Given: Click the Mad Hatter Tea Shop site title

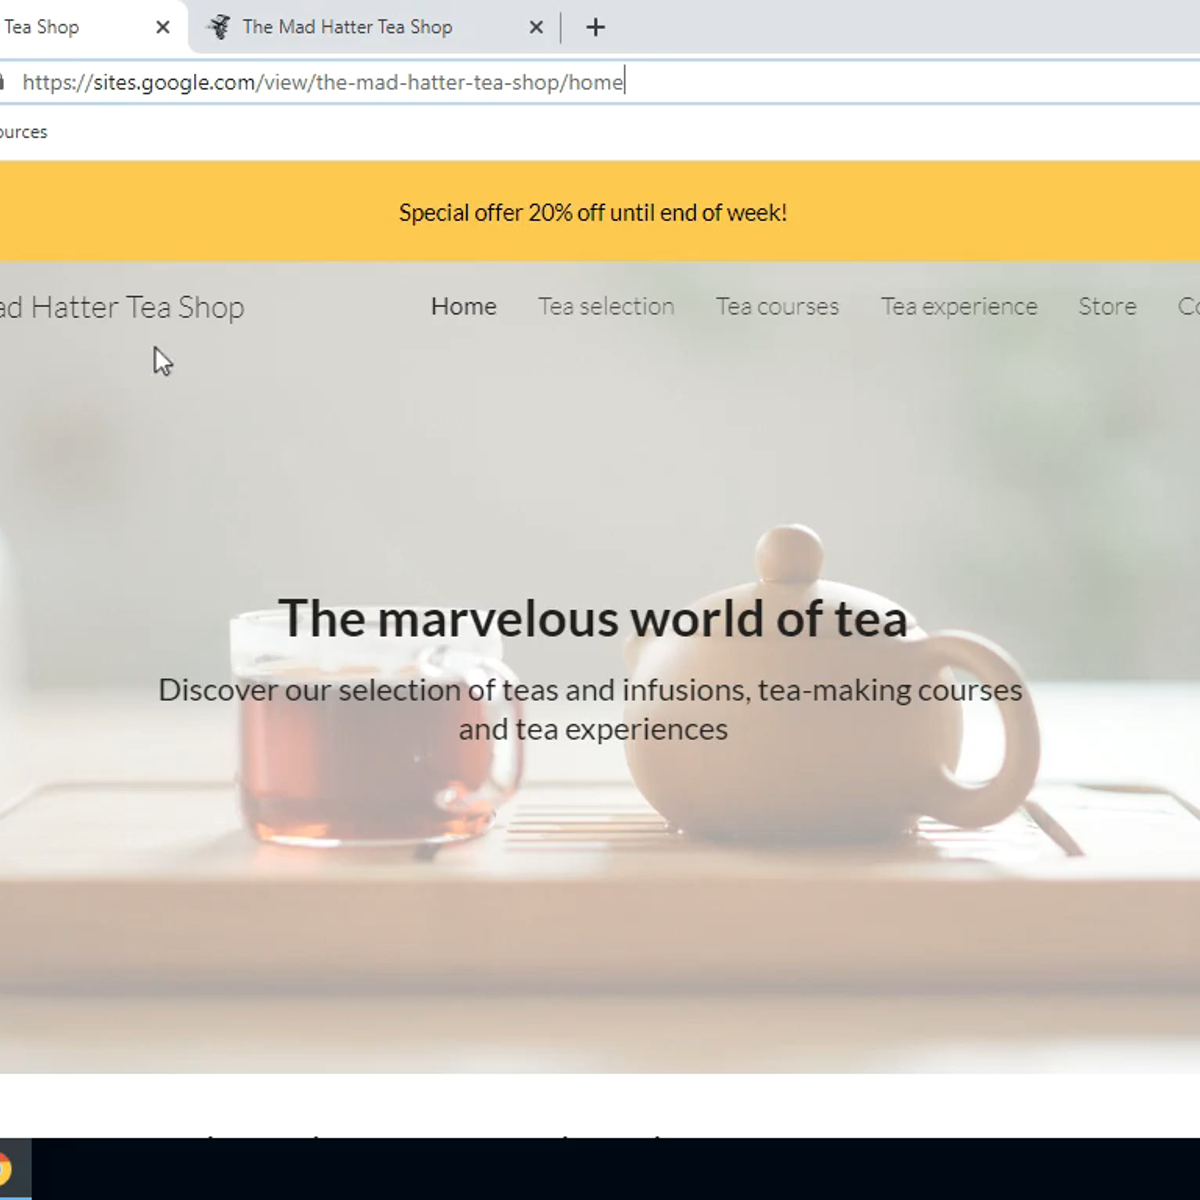Looking at the screenshot, I should click(122, 307).
